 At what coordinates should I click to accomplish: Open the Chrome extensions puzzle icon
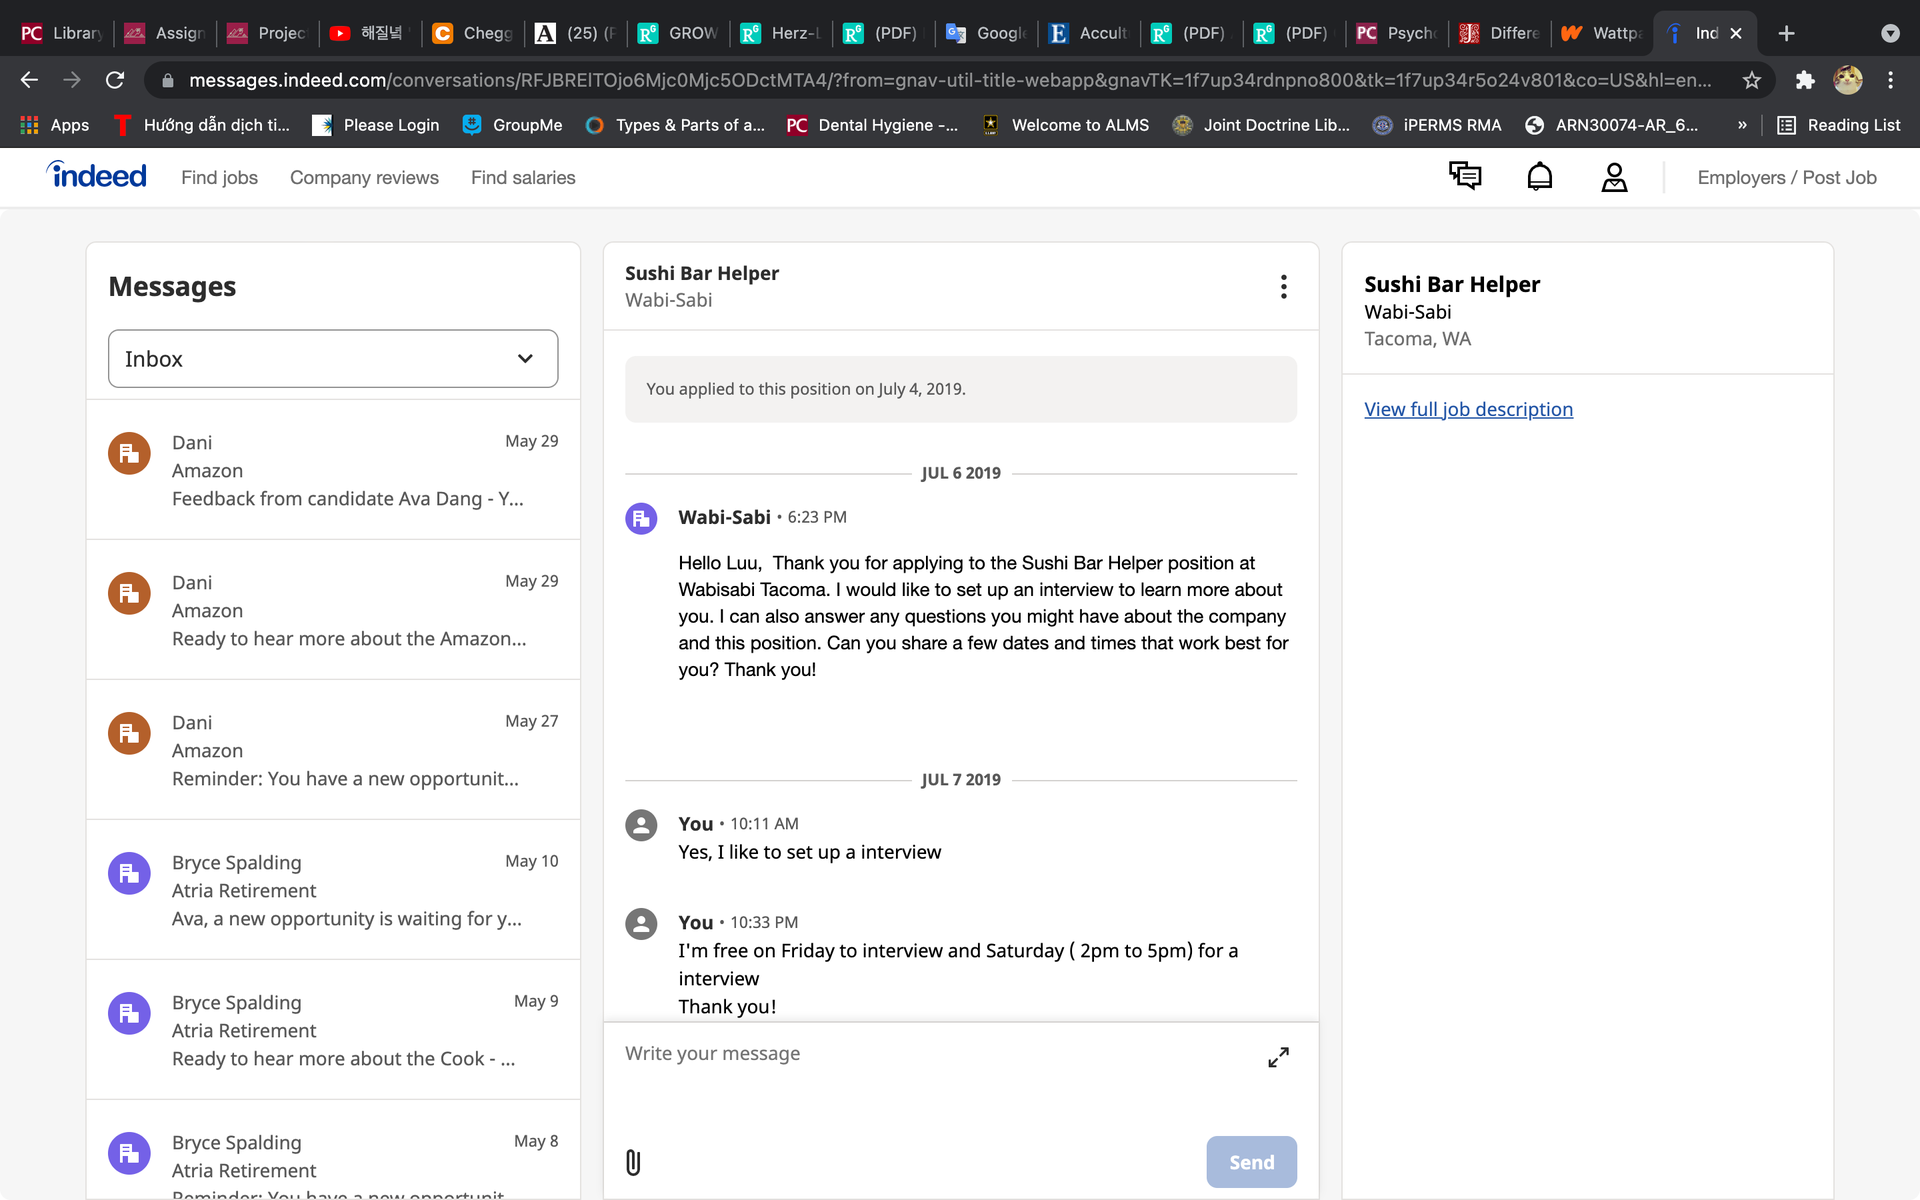pyautogui.click(x=1805, y=80)
